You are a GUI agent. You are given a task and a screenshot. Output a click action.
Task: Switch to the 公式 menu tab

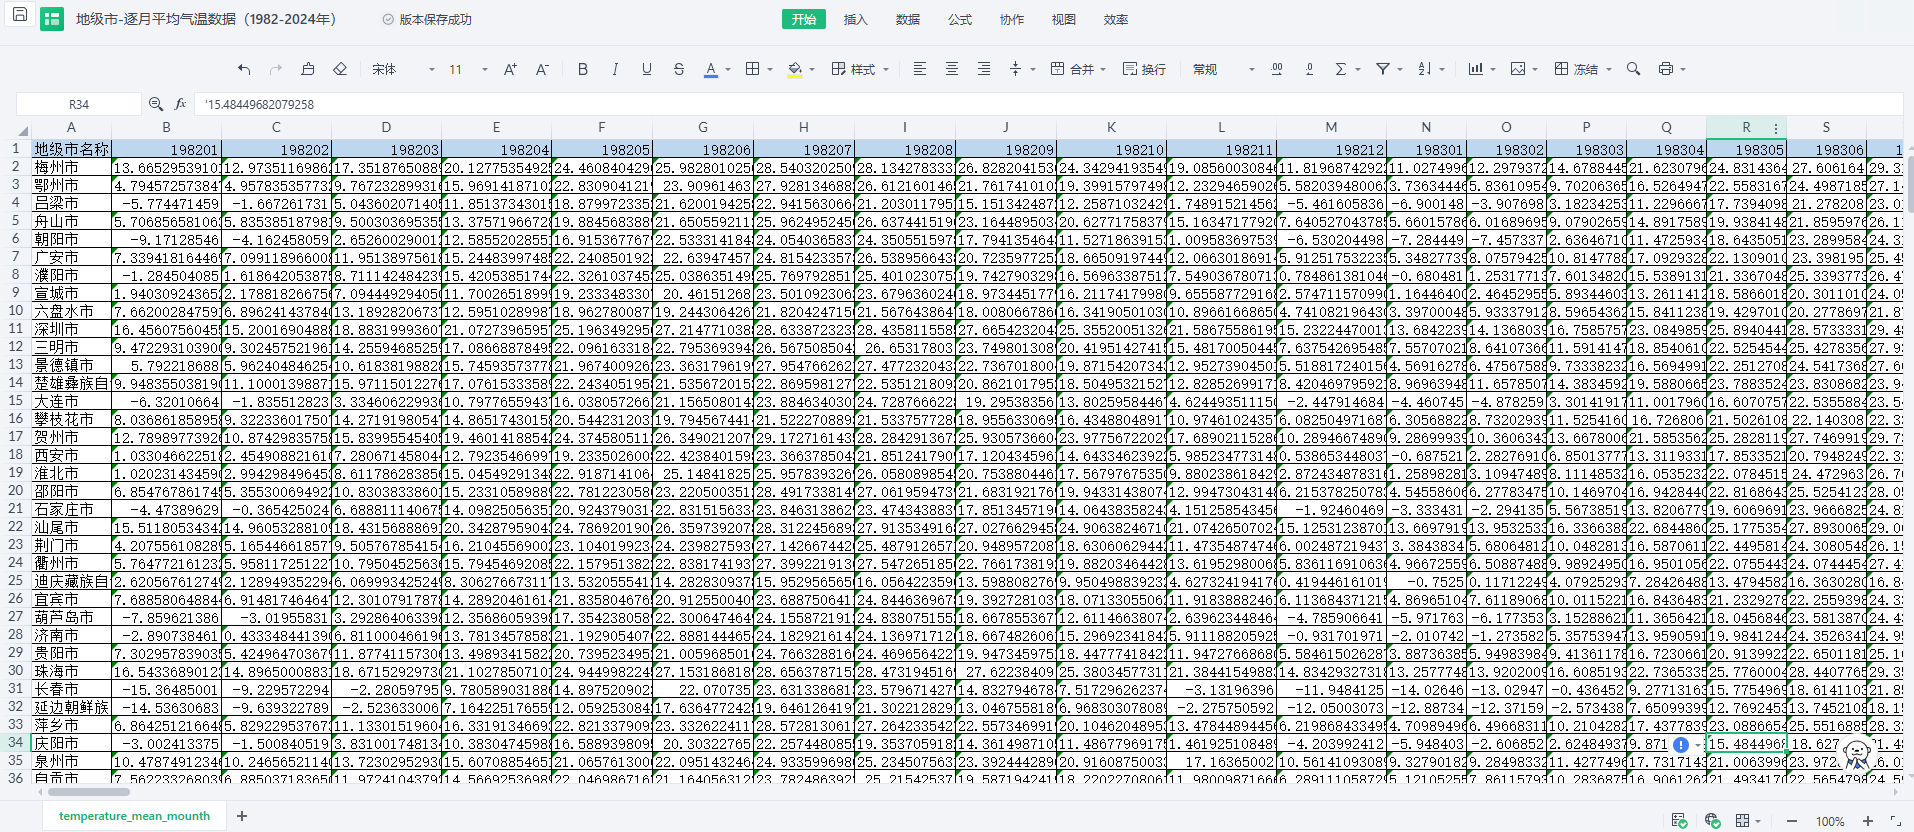click(959, 19)
